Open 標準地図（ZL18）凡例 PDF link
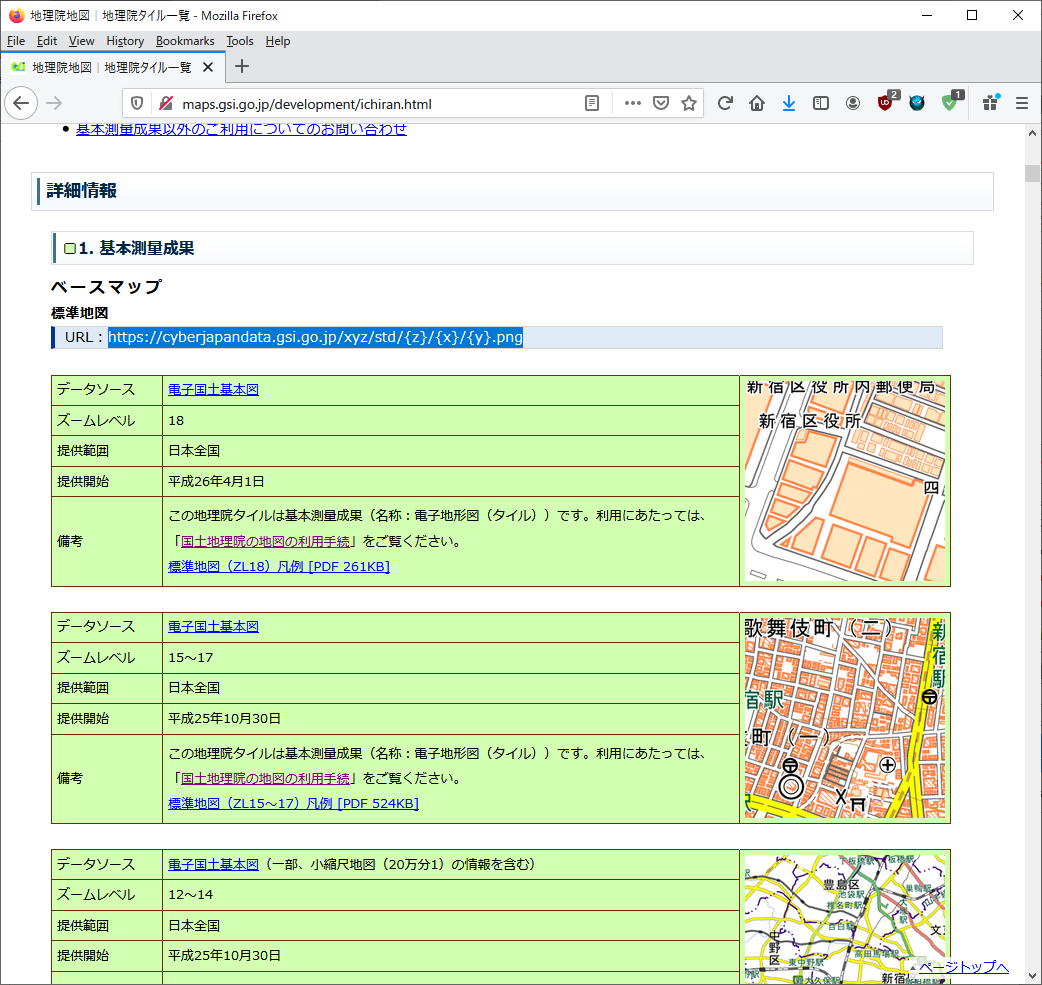Screen dimensions: 1042x985 click(x=278, y=567)
